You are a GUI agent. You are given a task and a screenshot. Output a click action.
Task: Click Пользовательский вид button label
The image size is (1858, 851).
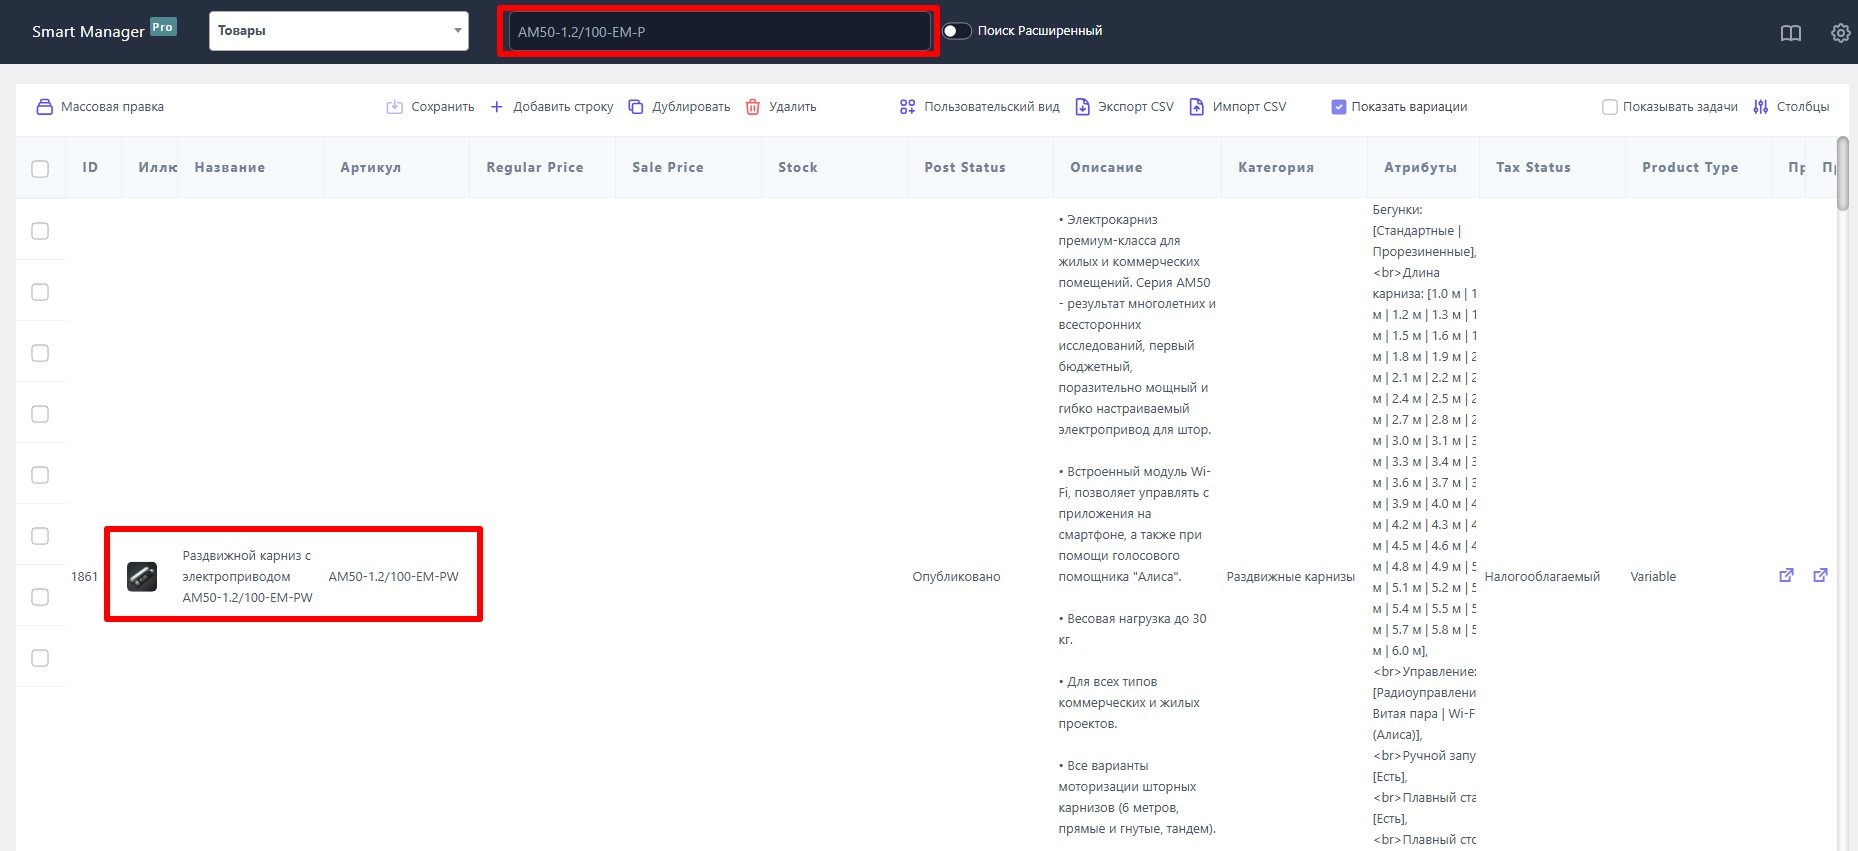click(992, 107)
